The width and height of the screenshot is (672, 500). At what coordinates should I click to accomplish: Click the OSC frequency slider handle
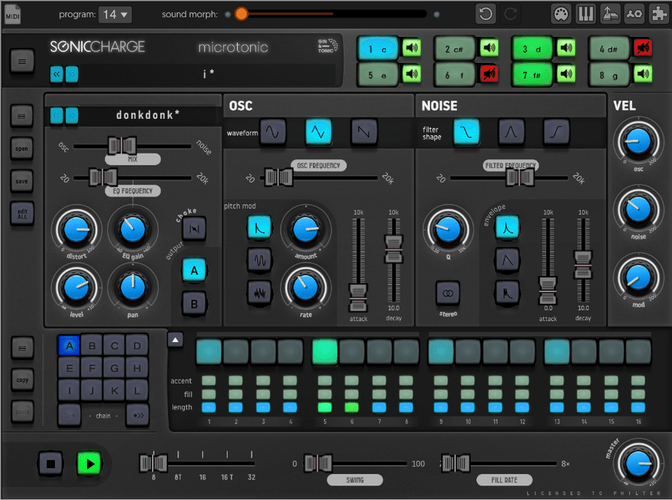coord(279,177)
